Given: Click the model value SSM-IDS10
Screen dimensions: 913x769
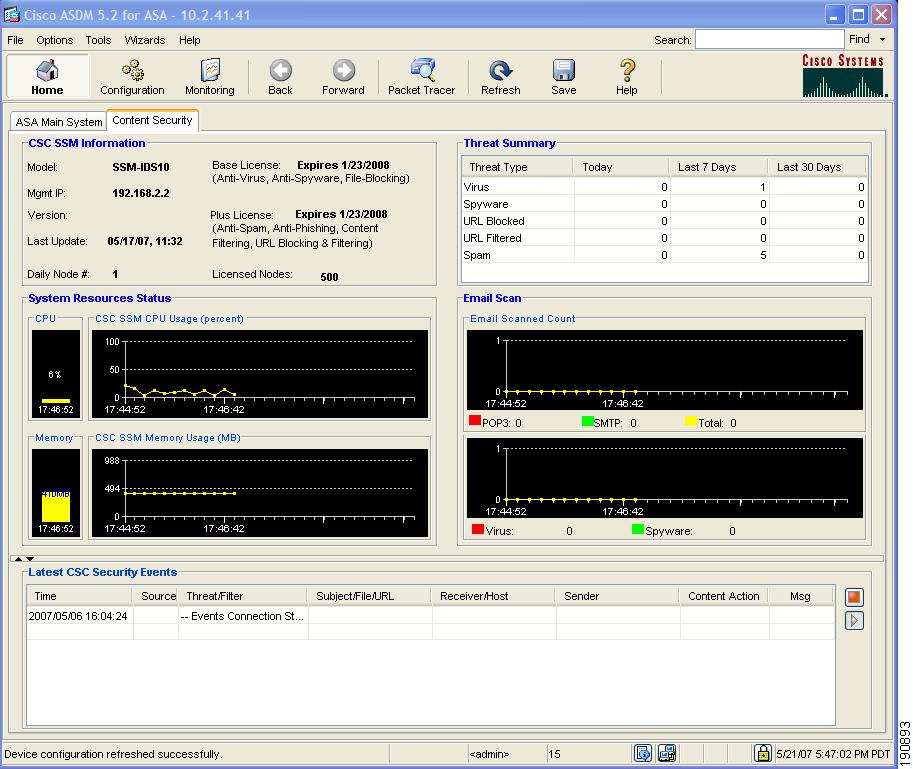Looking at the screenshot, I should [x=141, y=167].
